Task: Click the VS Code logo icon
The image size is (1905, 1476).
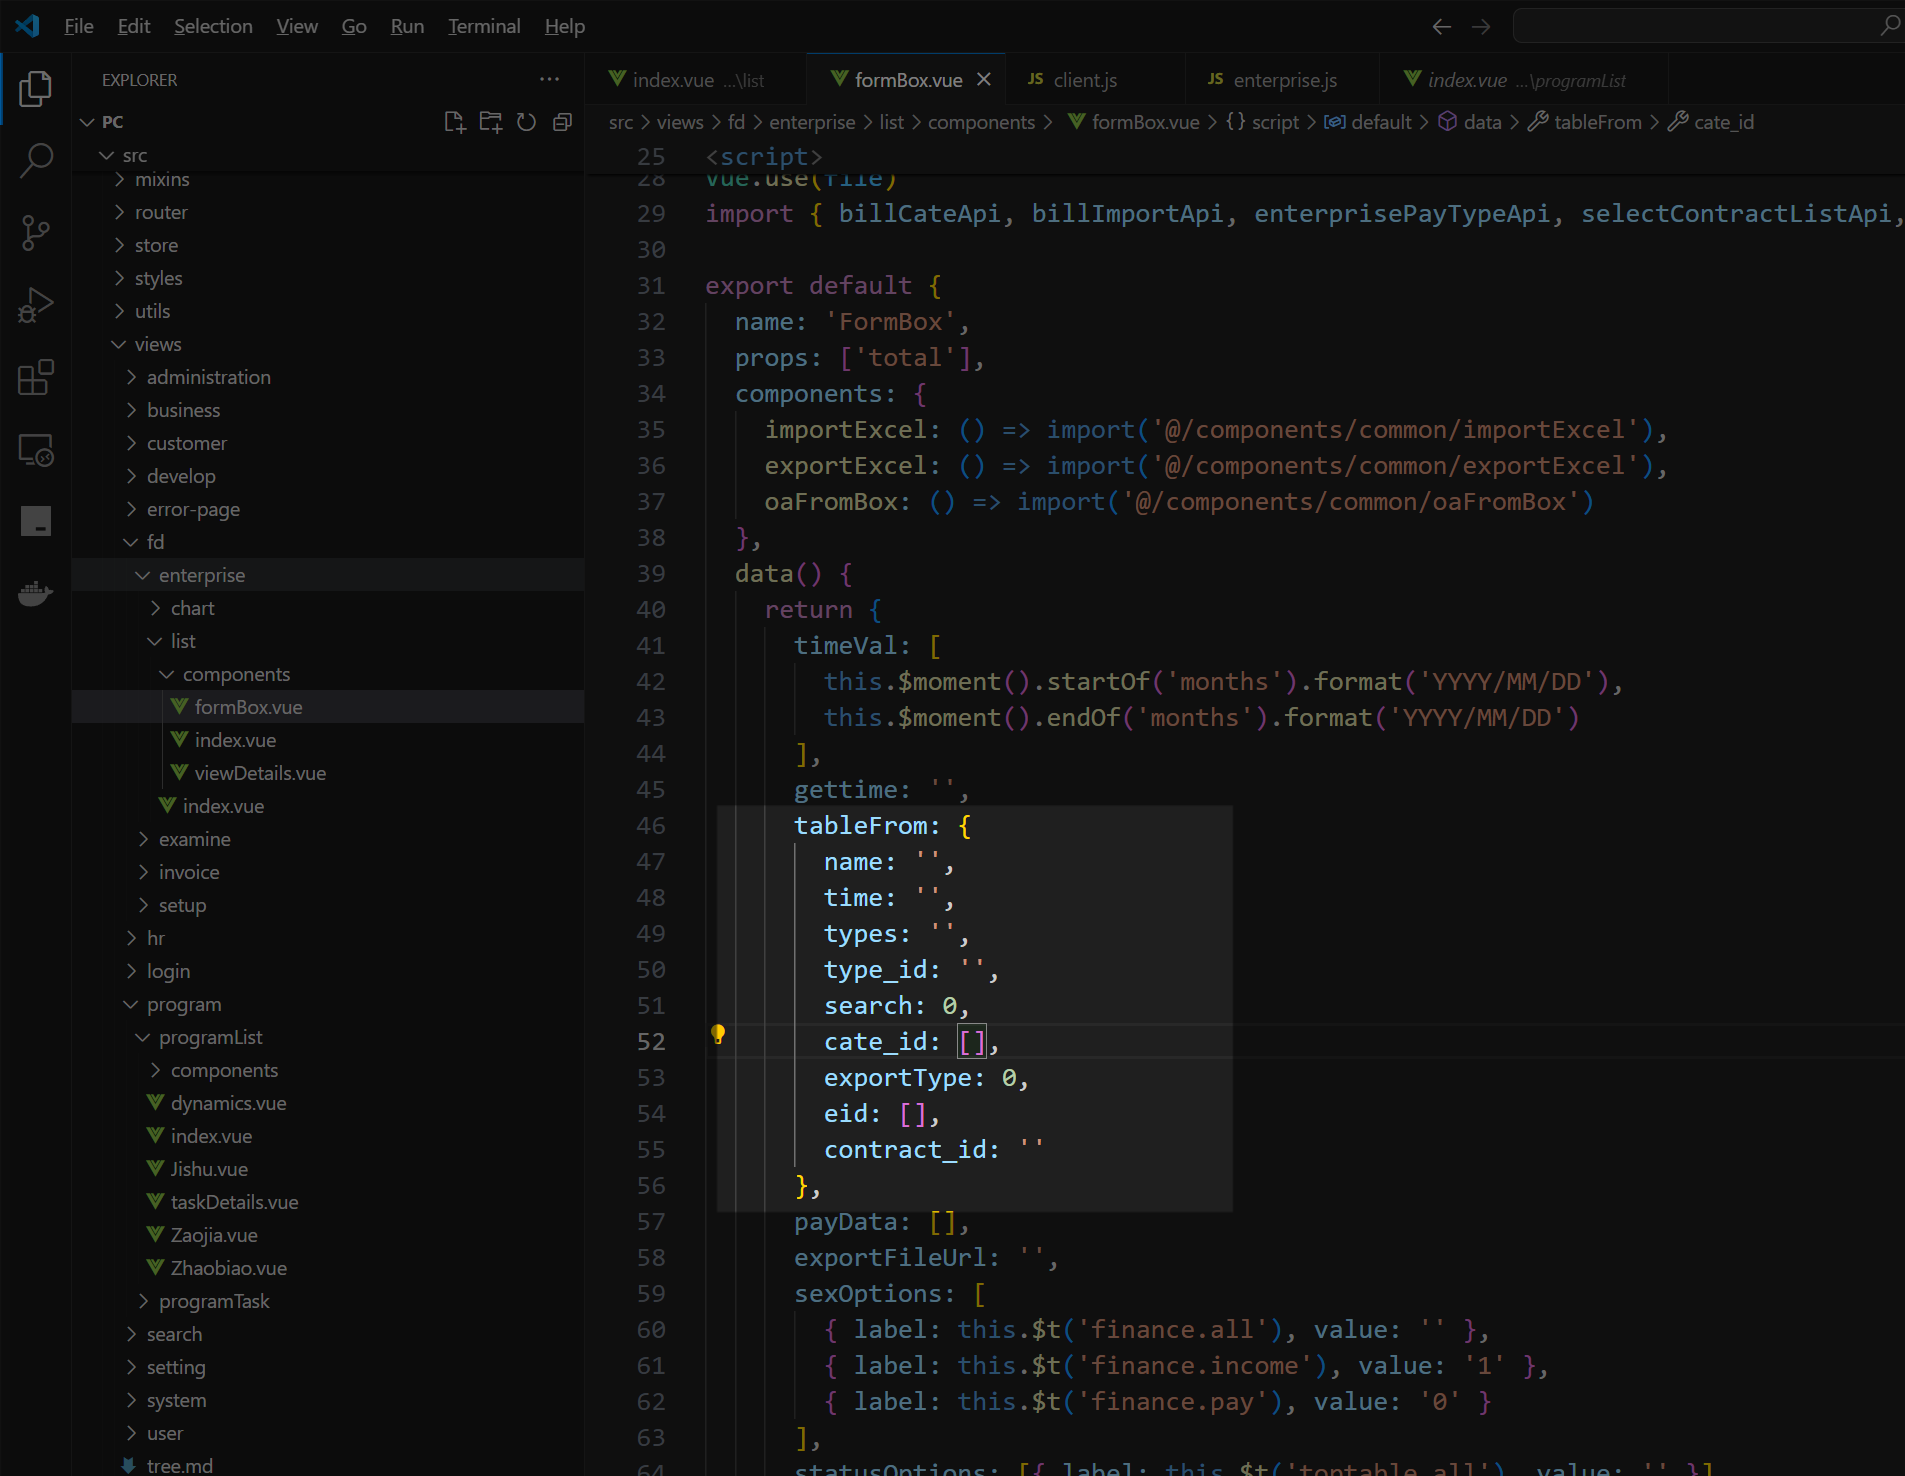Action: click(x=27, y=26)
